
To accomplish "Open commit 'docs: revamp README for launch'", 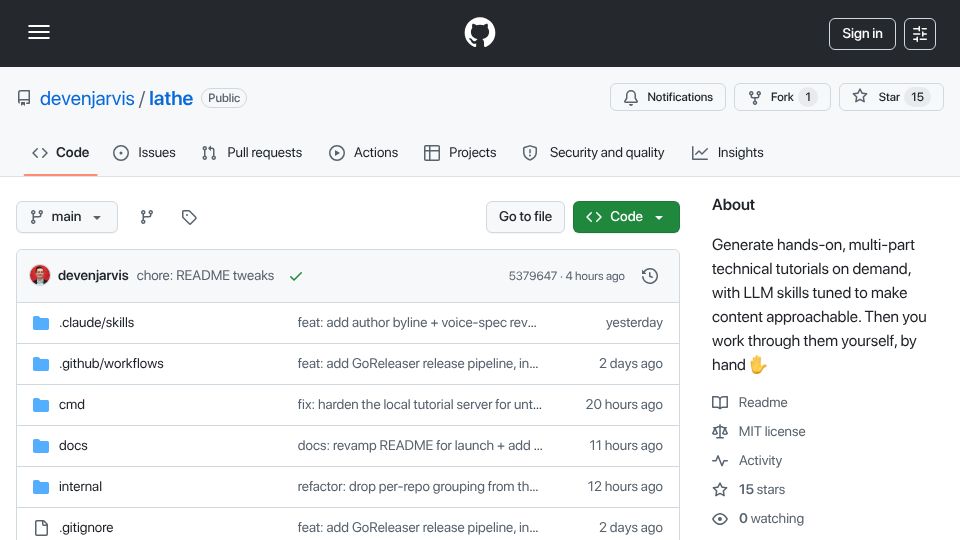I will pyautogui.click(x=420, y=446).
